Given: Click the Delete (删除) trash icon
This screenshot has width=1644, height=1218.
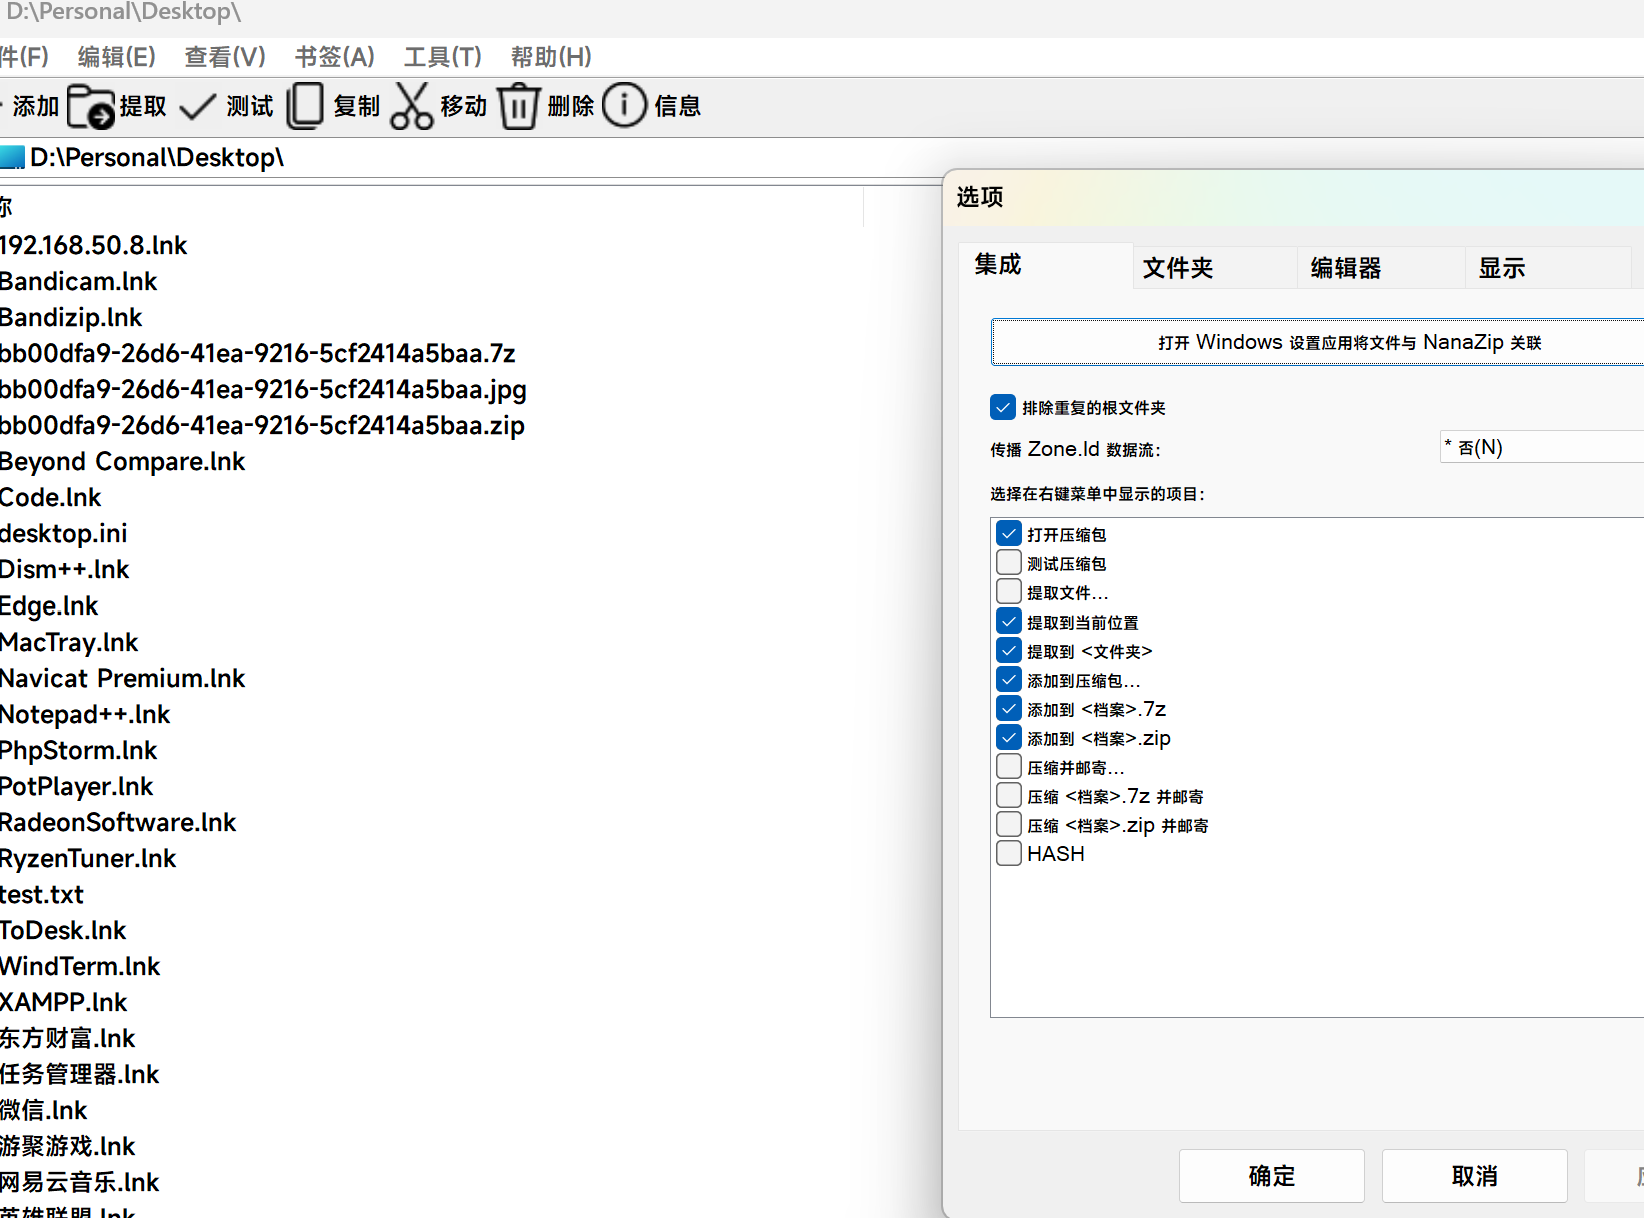Looking at the screenshot, I should 518,106.
